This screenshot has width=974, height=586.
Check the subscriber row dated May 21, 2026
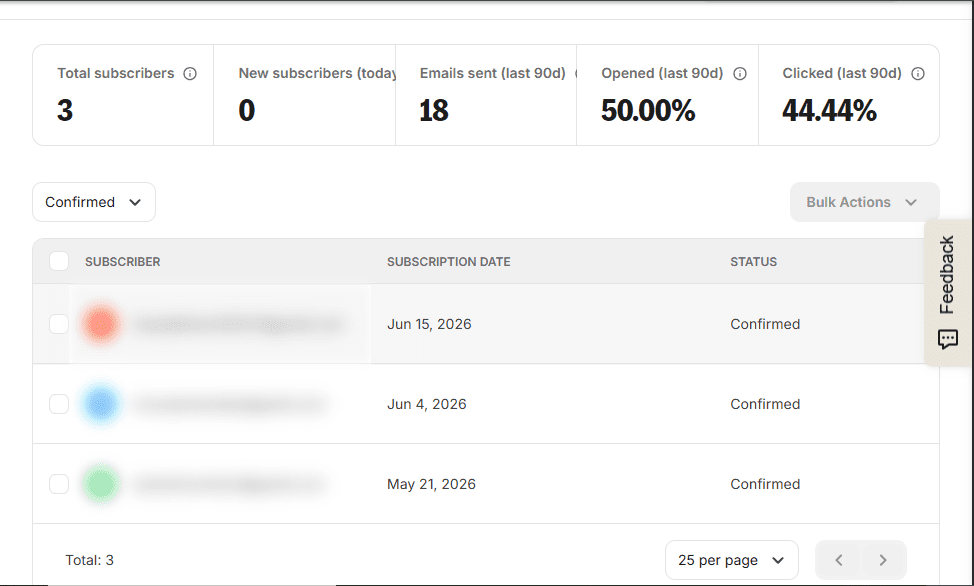59,483
